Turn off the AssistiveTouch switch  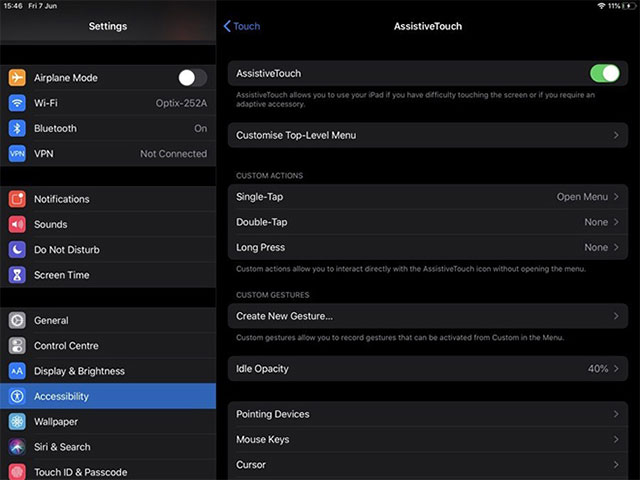[604, 73]
